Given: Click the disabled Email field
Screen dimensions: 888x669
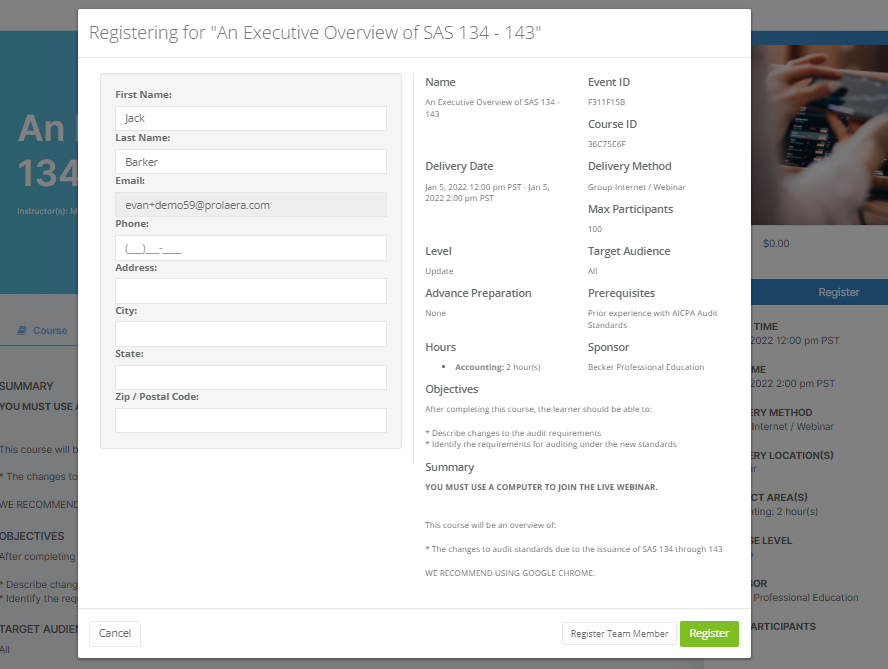Looking at the screenshot, I should [251, 205].
